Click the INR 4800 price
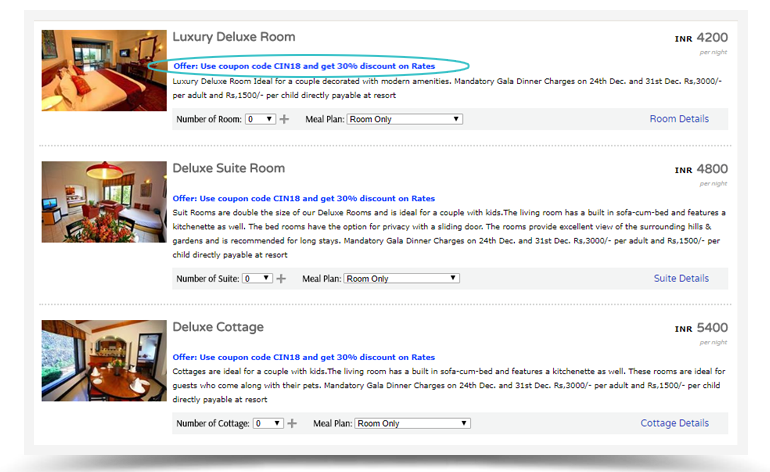The width and height of the screenshot is (770, 472). [x=701, y=169]
